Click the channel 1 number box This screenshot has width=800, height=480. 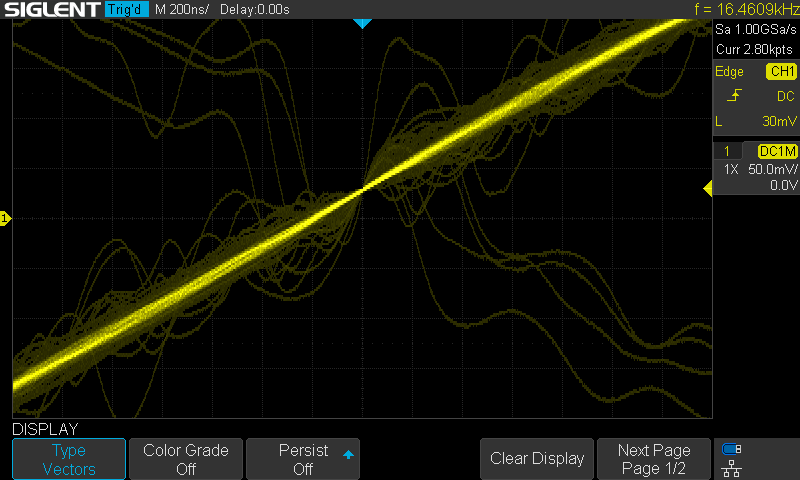(x=727, y=151)
